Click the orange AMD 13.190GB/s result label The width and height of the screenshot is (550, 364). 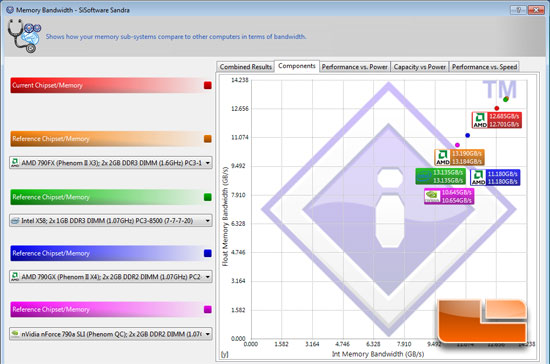coord(460,157)
